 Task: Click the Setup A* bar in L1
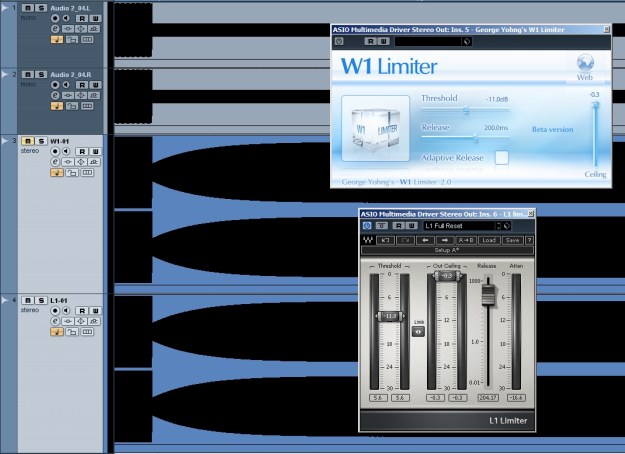(x=447, y=250)
